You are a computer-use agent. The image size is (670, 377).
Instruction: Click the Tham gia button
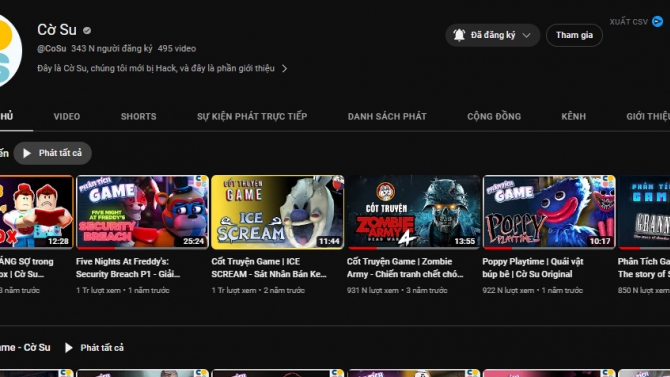click(574, 35)
